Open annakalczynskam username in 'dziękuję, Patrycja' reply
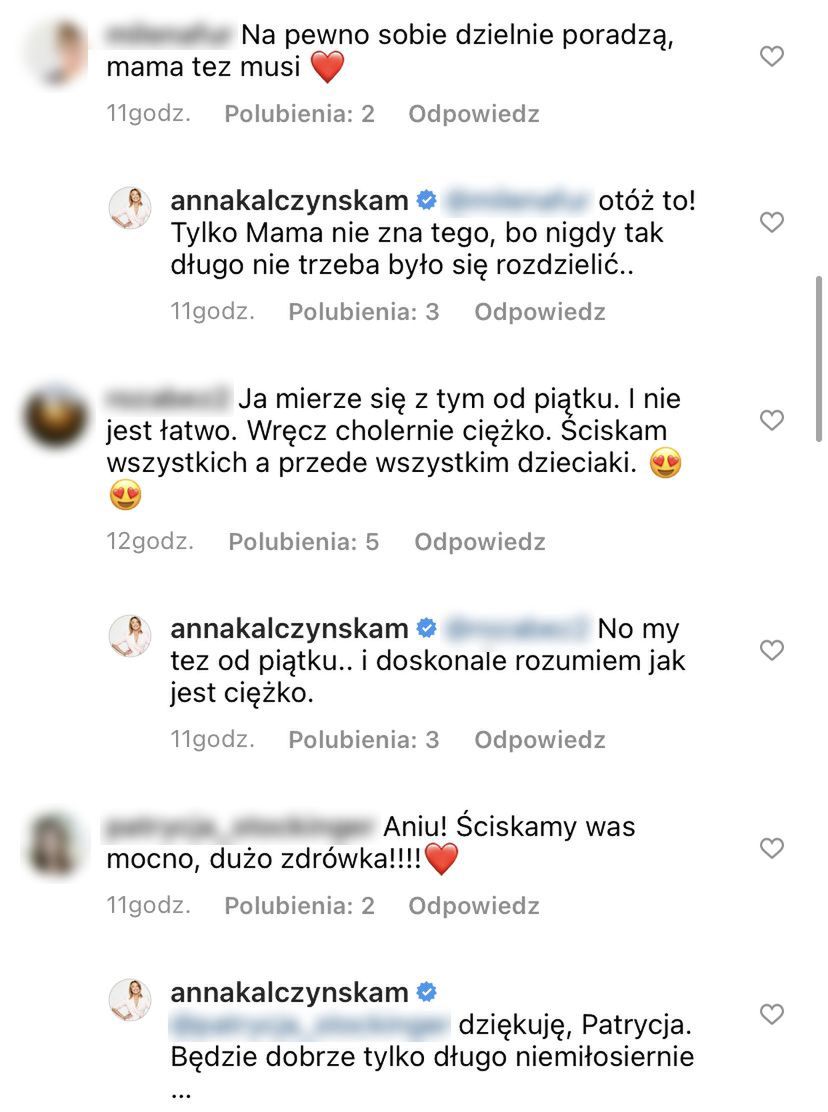Image resolution: width=828 pixels, height=1112 pixels. 289,992
